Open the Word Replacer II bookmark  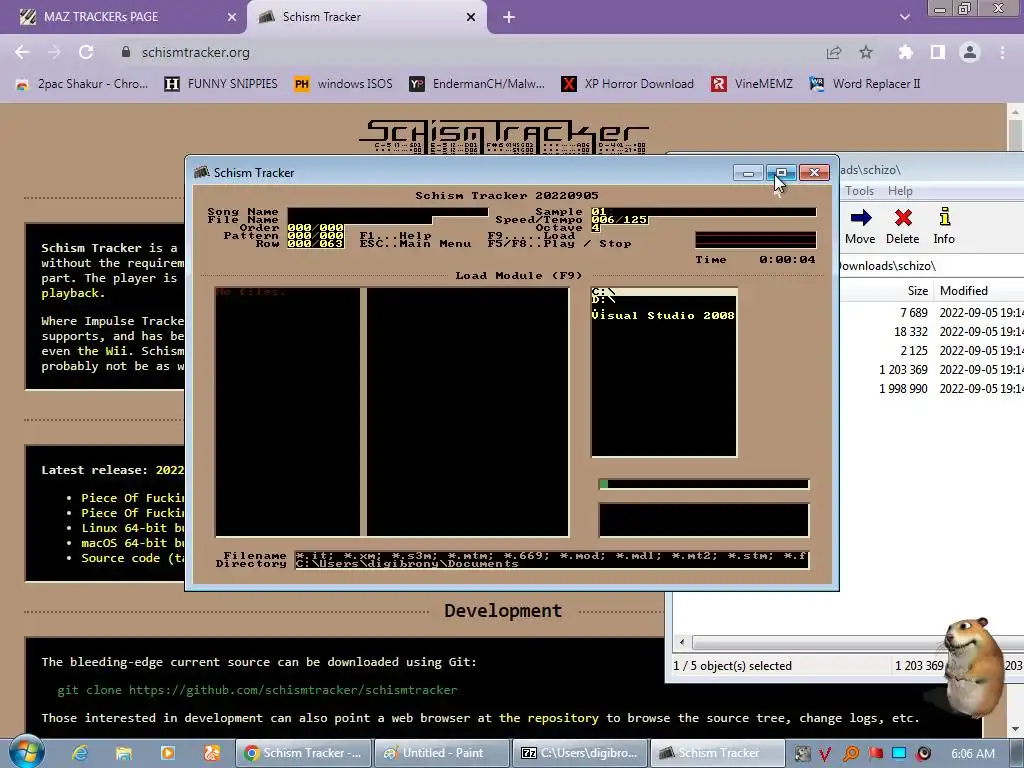[x=865, y=84]
